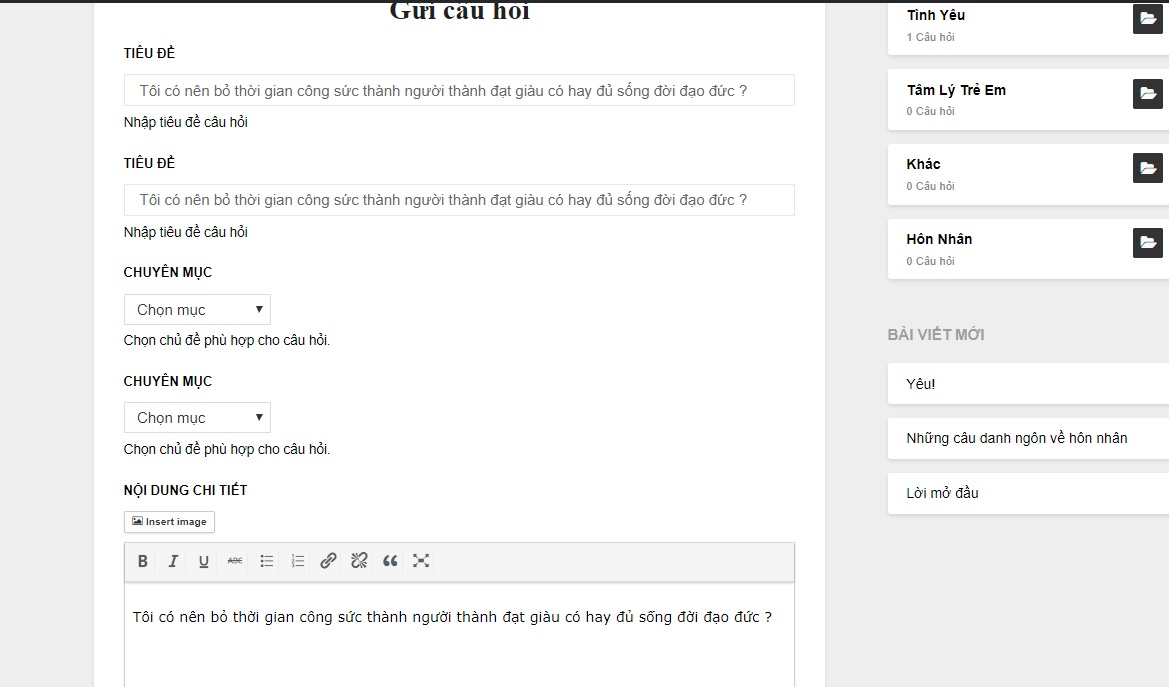The image size is (1169, 687).
Task: Underline the selected editor text
Action: point(204,561)
